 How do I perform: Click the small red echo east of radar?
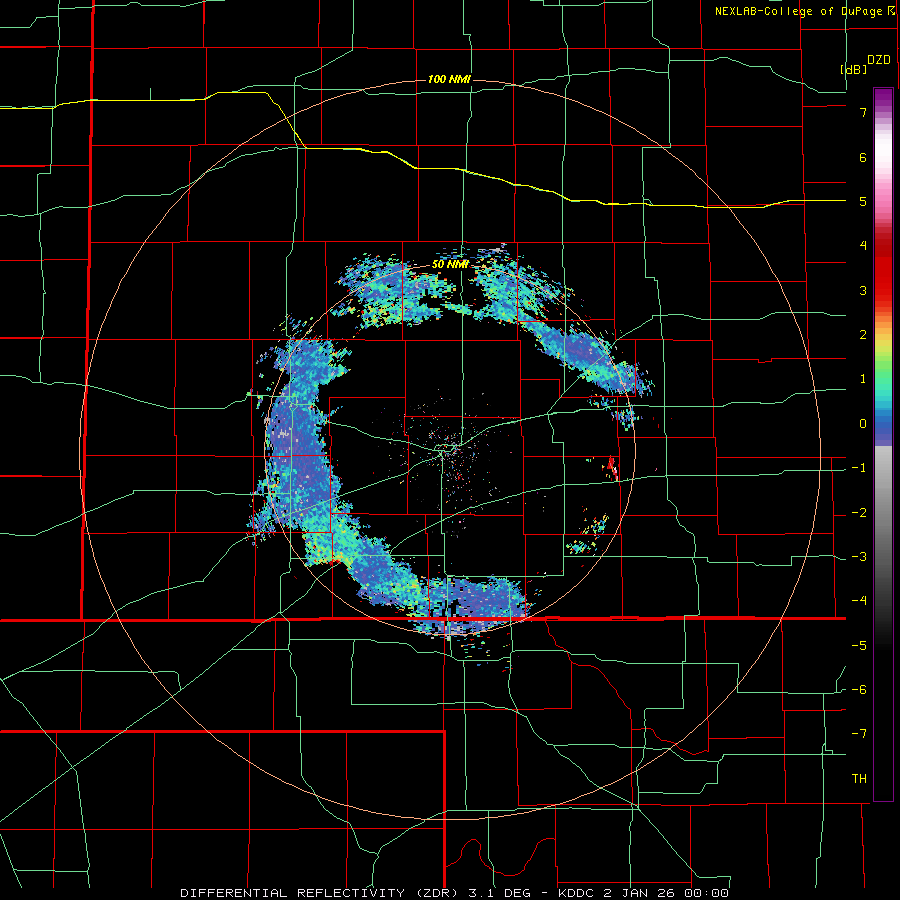coord(611,467)
